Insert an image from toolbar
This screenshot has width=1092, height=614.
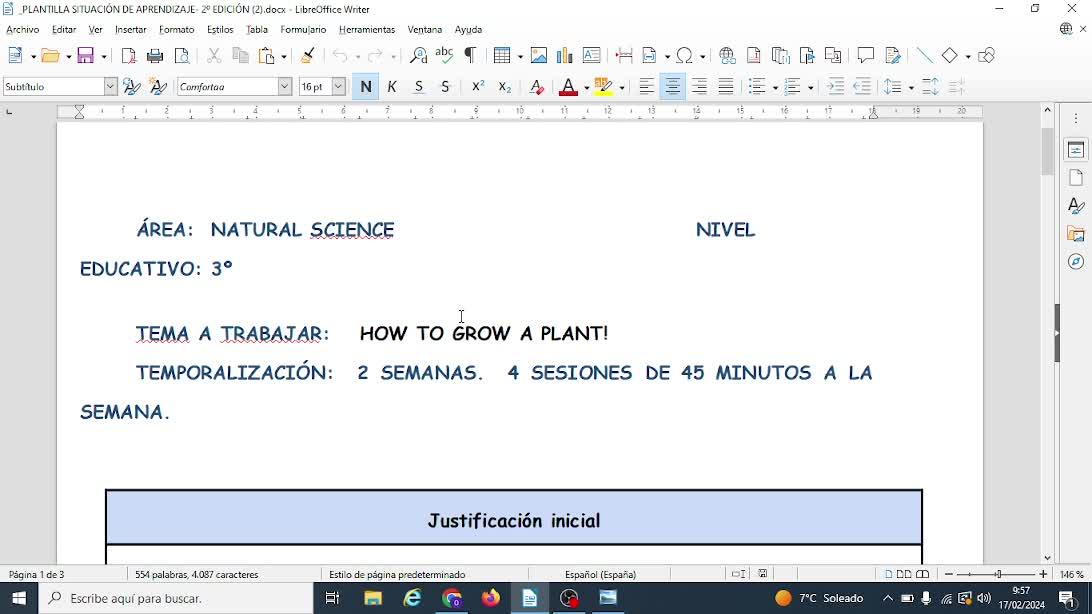pyautogui.click(x=539, y=56)
